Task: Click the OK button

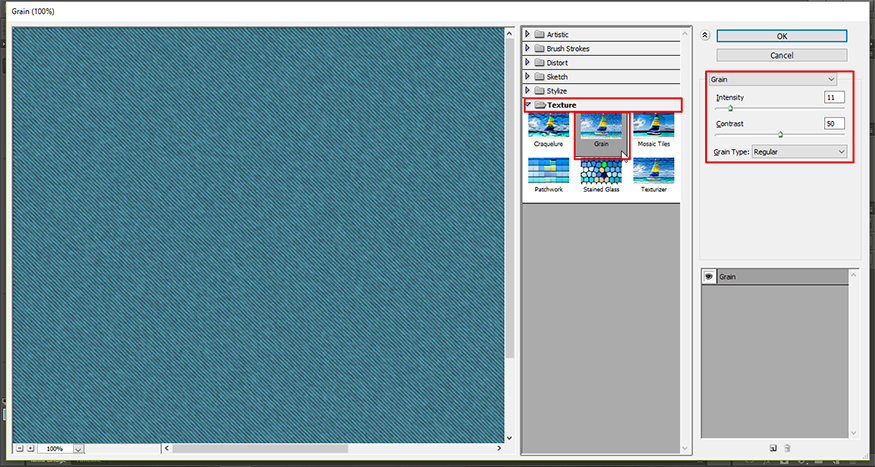Action: (782, 36)
